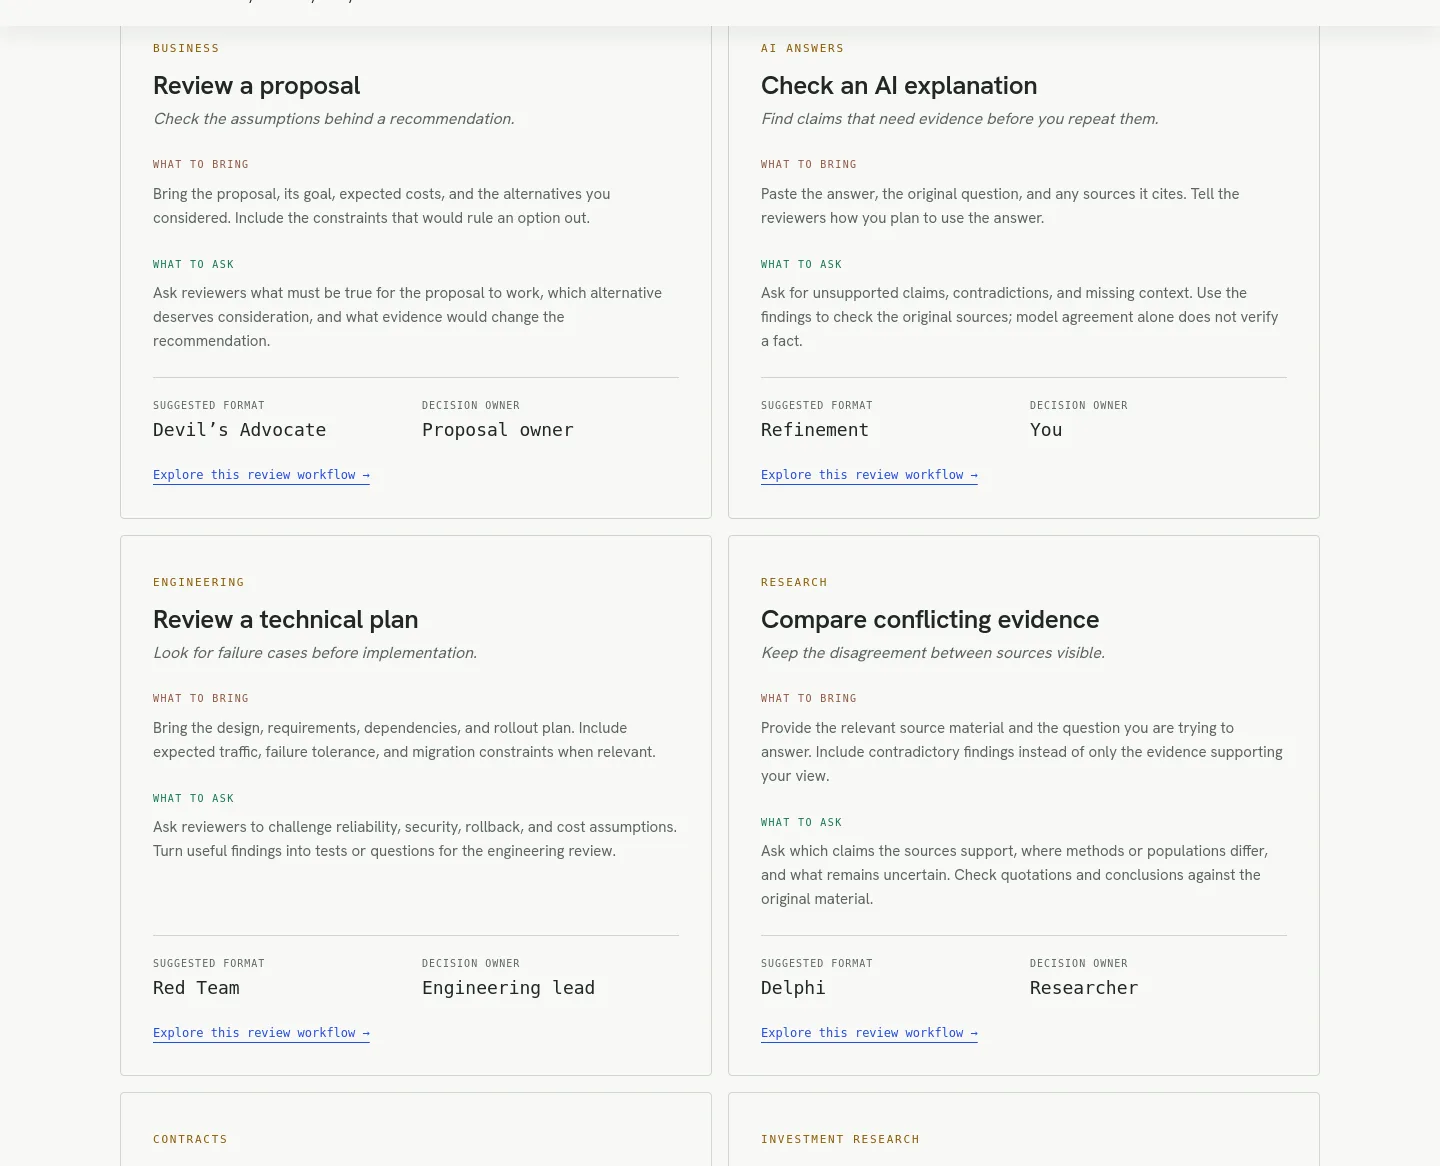Click the 'INVESTMENT RESEARCH' category label
Screen dimensions: 1440x1166
840,1139
